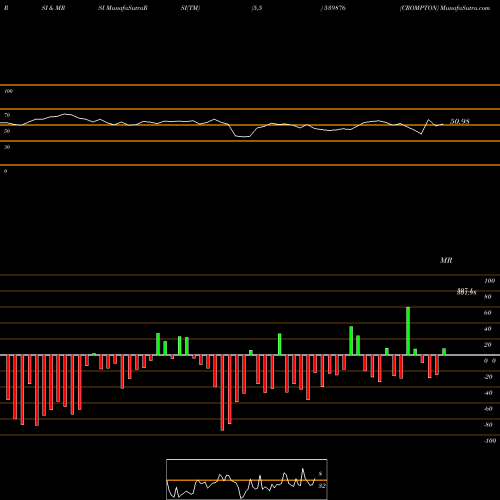Click the RSI axis label 50
Image resolution: width=500 pixels, height=500 pixels.
[x=7, y=131]
